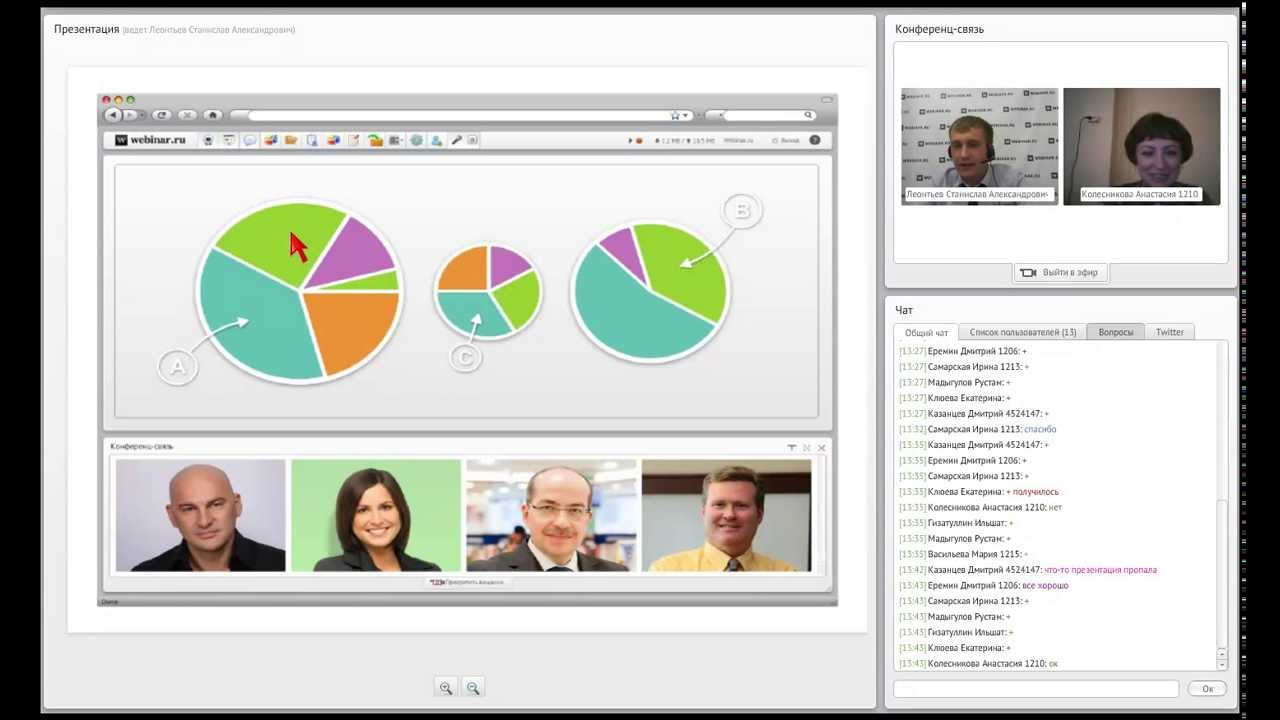Click Колесникова Анастасия's 'ок' chat message

tap(1053, 663)
